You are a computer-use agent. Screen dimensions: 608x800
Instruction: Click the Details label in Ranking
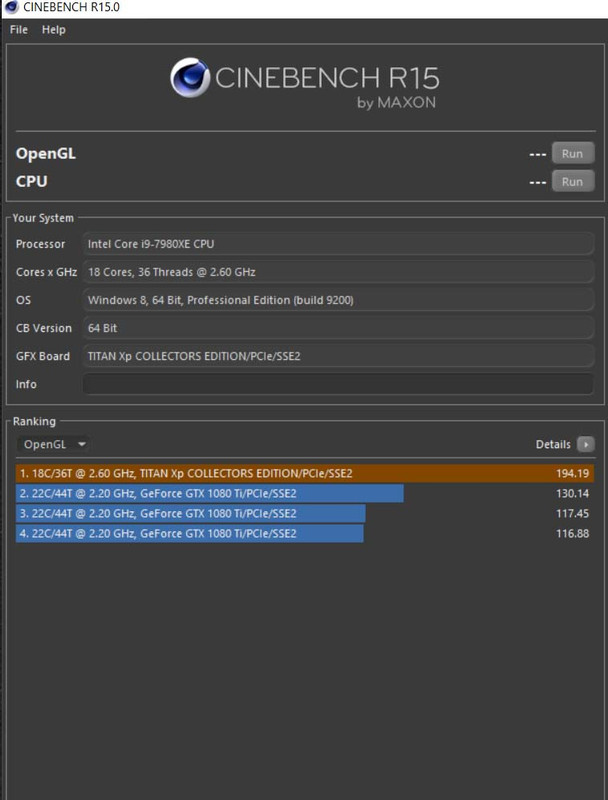pyautogui.click(x=553, y=444)
